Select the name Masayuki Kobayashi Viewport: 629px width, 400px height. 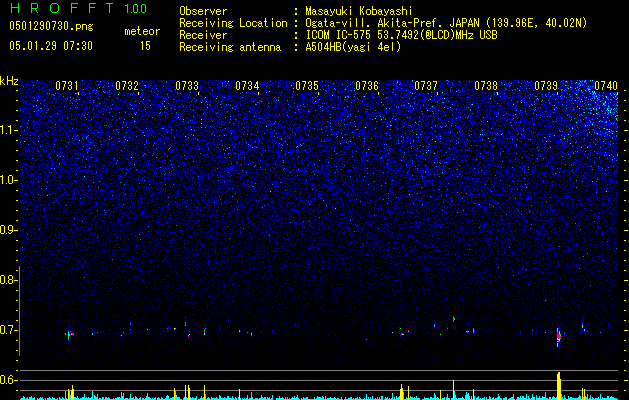coord(359,11)
